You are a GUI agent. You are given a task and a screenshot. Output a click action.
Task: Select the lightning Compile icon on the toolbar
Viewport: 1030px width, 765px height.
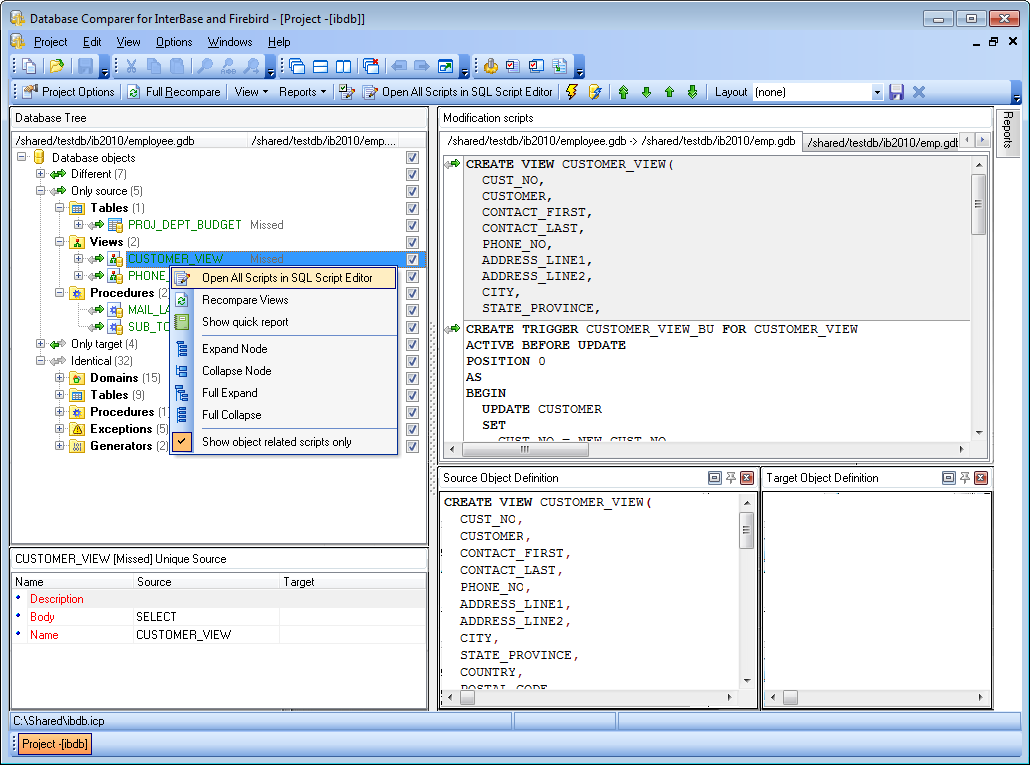pos(572,91)
